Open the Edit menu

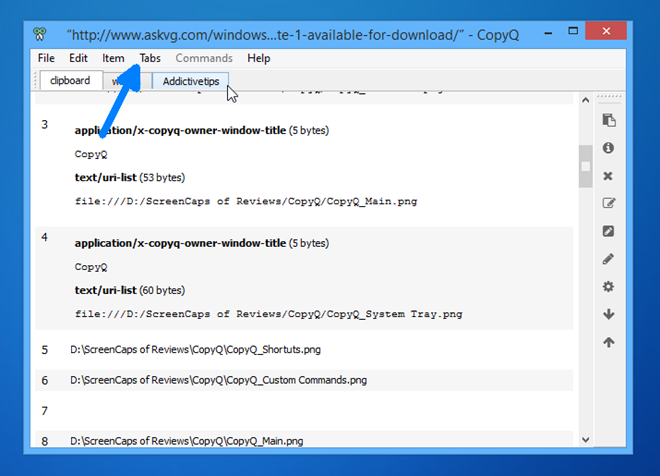(x=78, y=58)
